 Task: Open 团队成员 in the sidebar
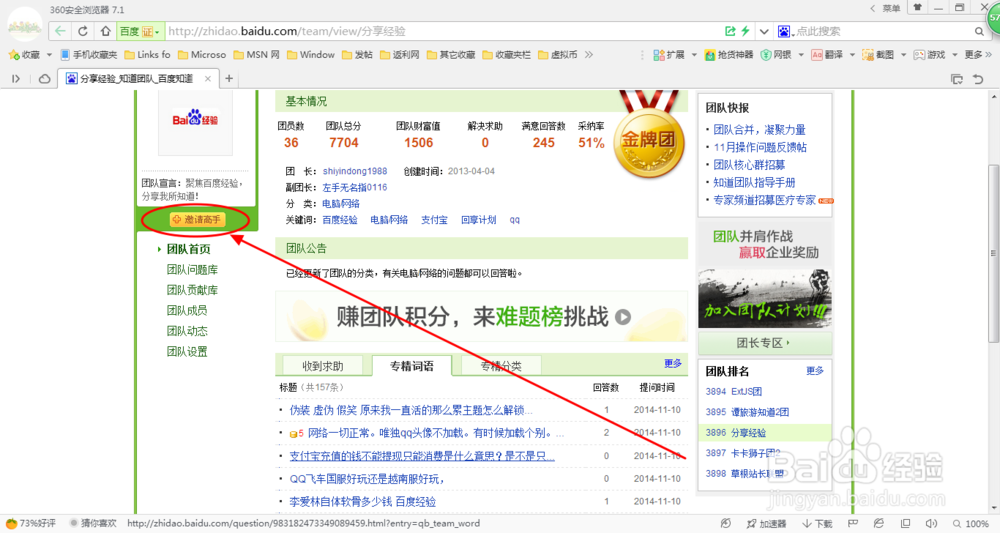187,310
